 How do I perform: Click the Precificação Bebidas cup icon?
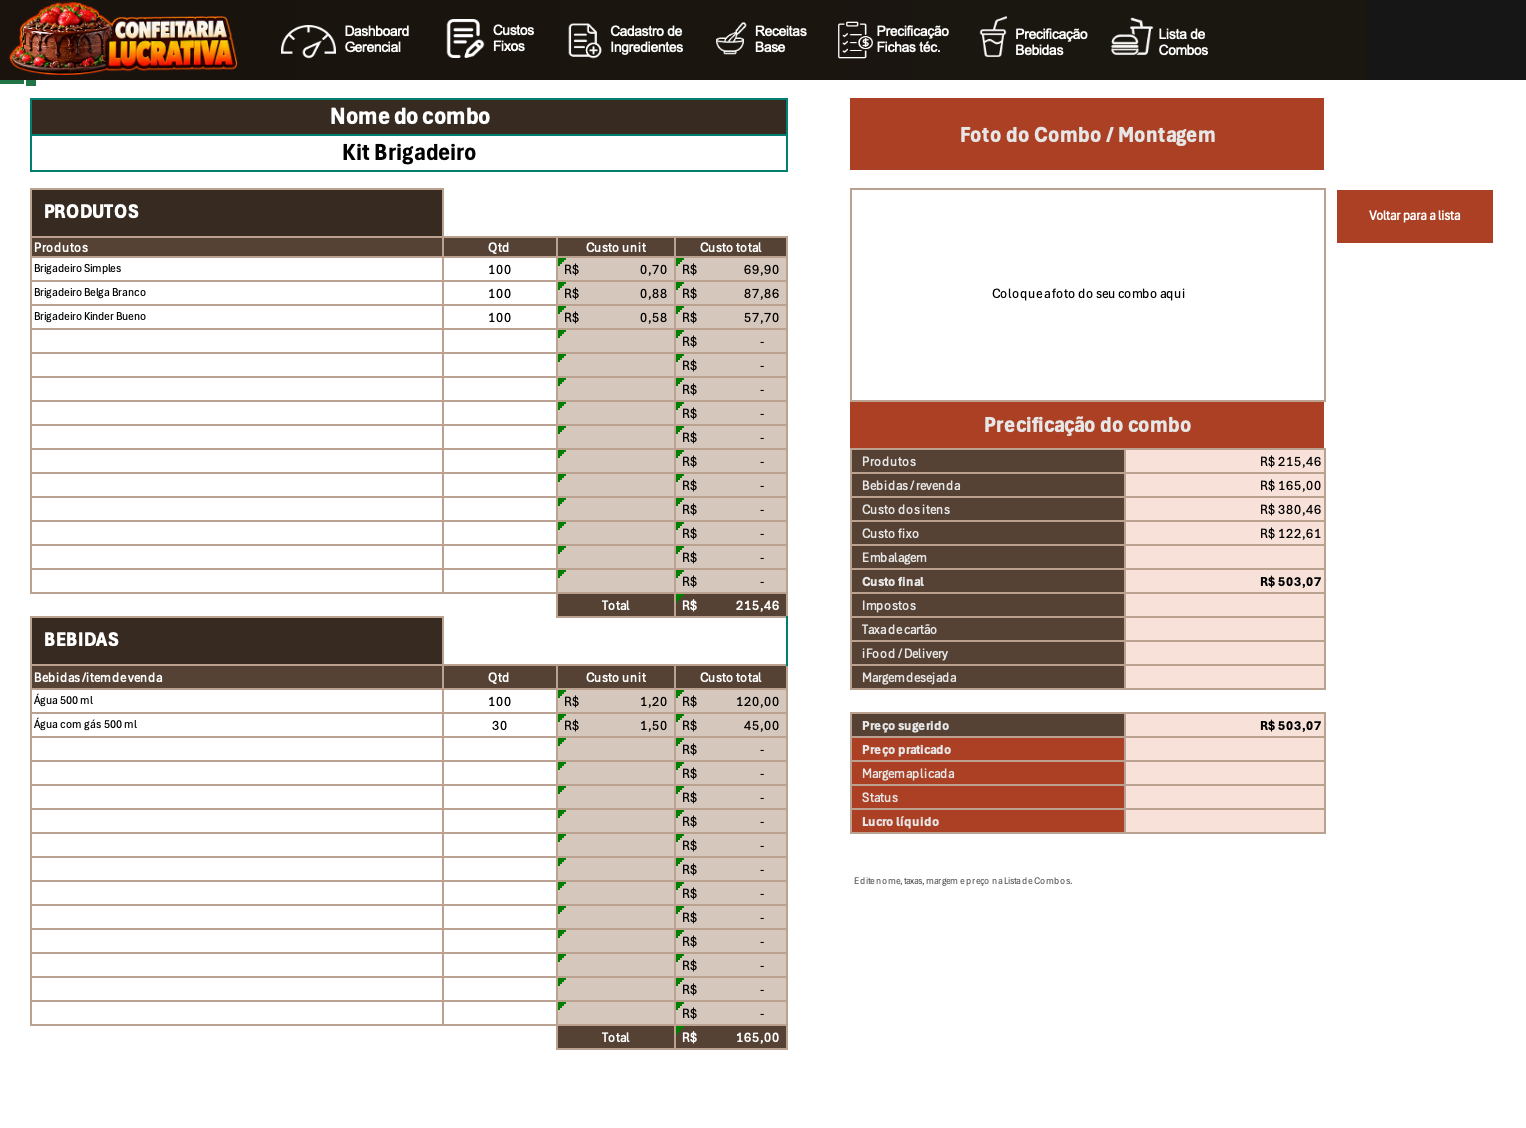993,37
